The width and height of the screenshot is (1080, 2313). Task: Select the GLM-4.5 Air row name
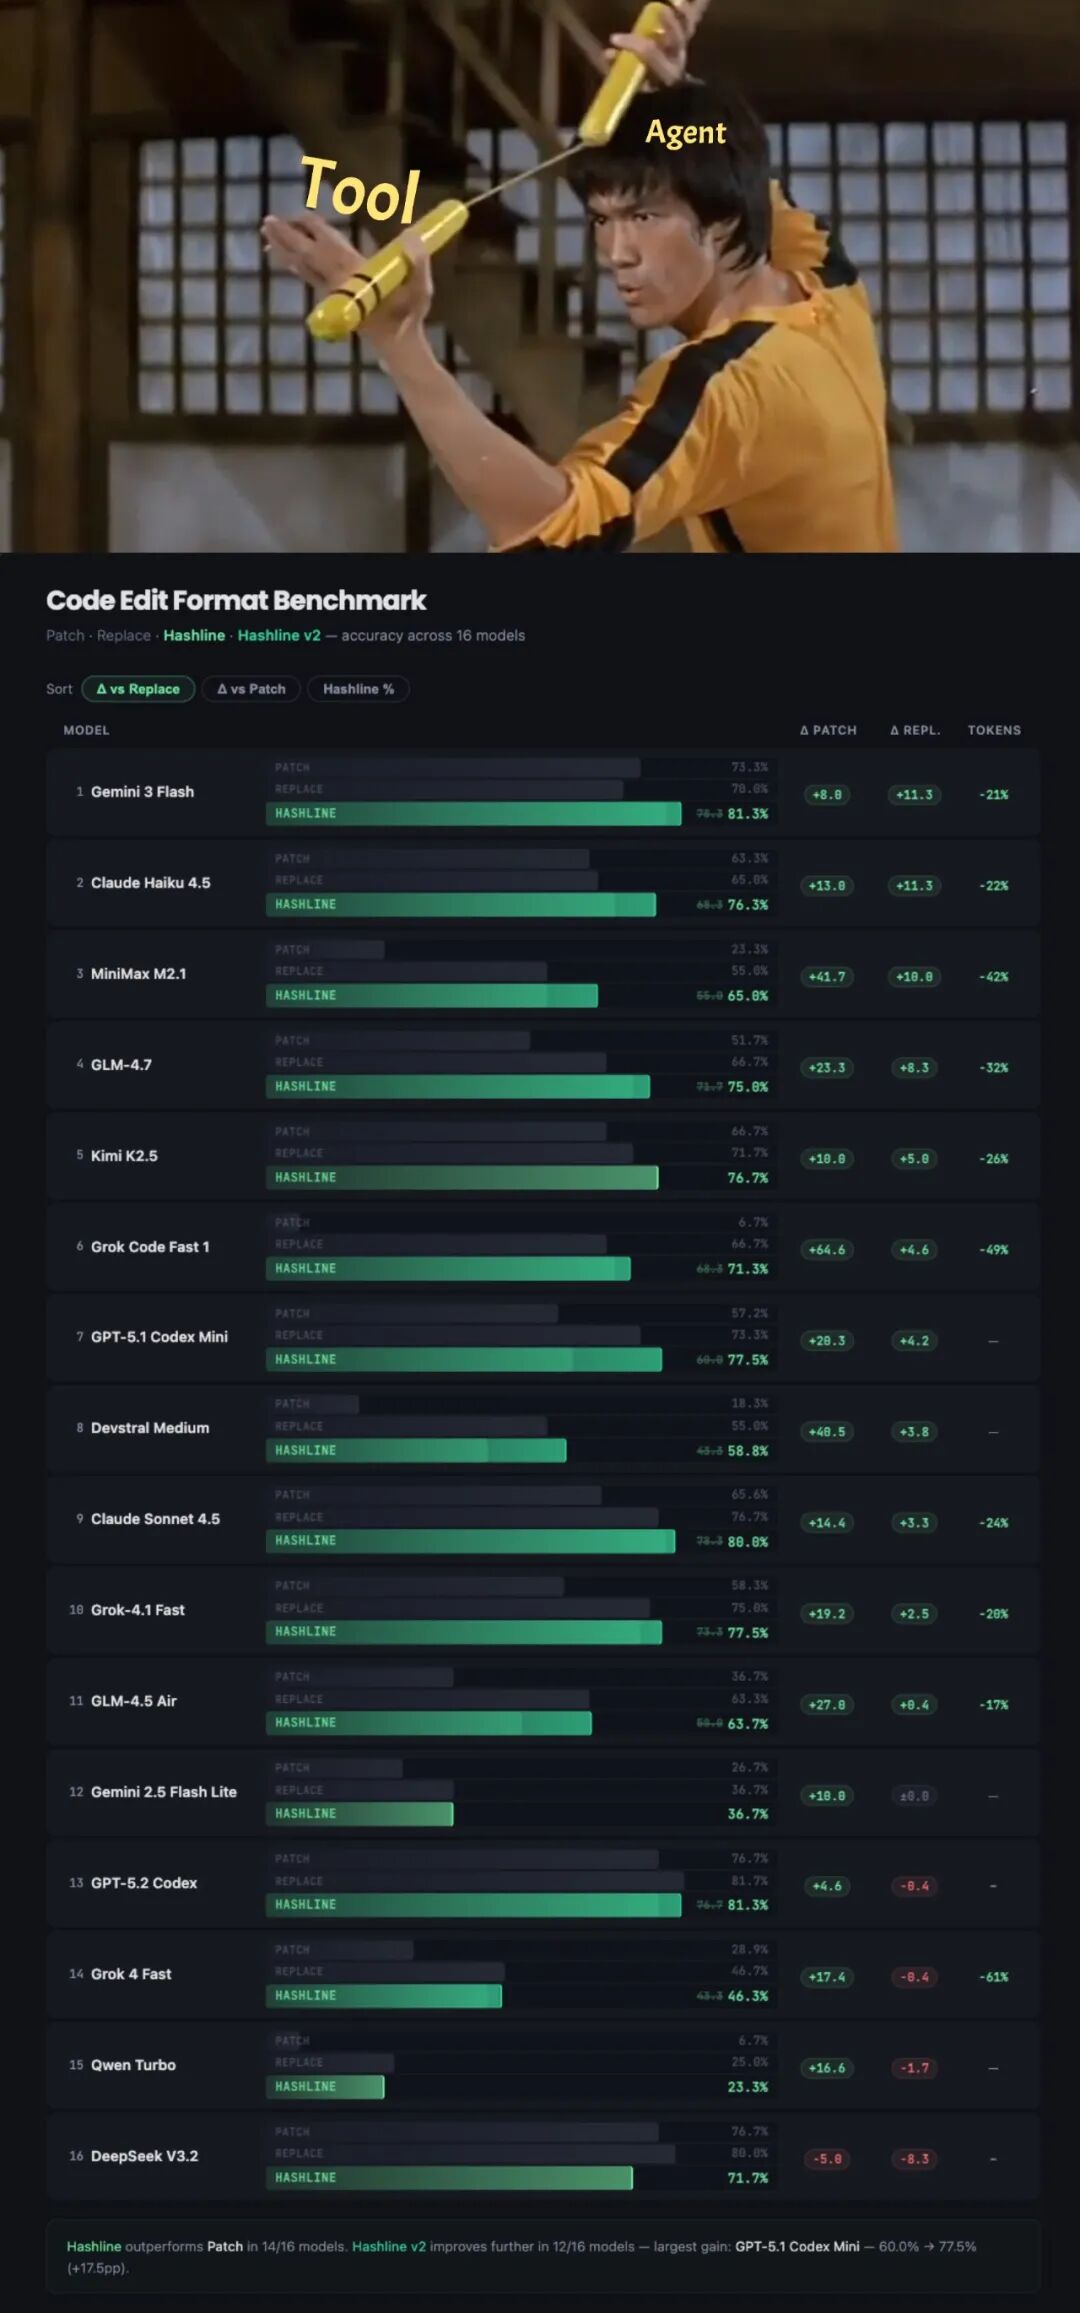[134, 1701]
